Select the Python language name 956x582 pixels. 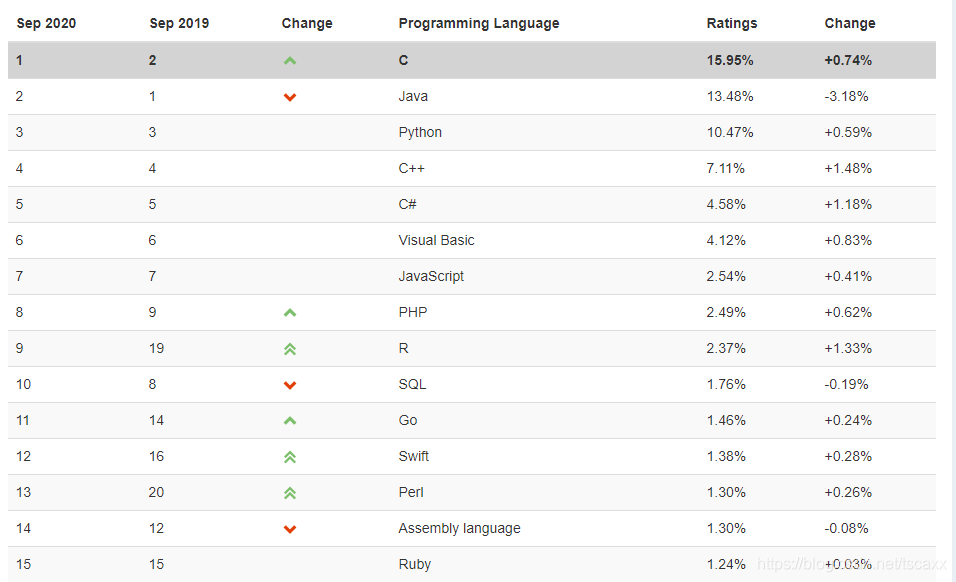[420, 132]
